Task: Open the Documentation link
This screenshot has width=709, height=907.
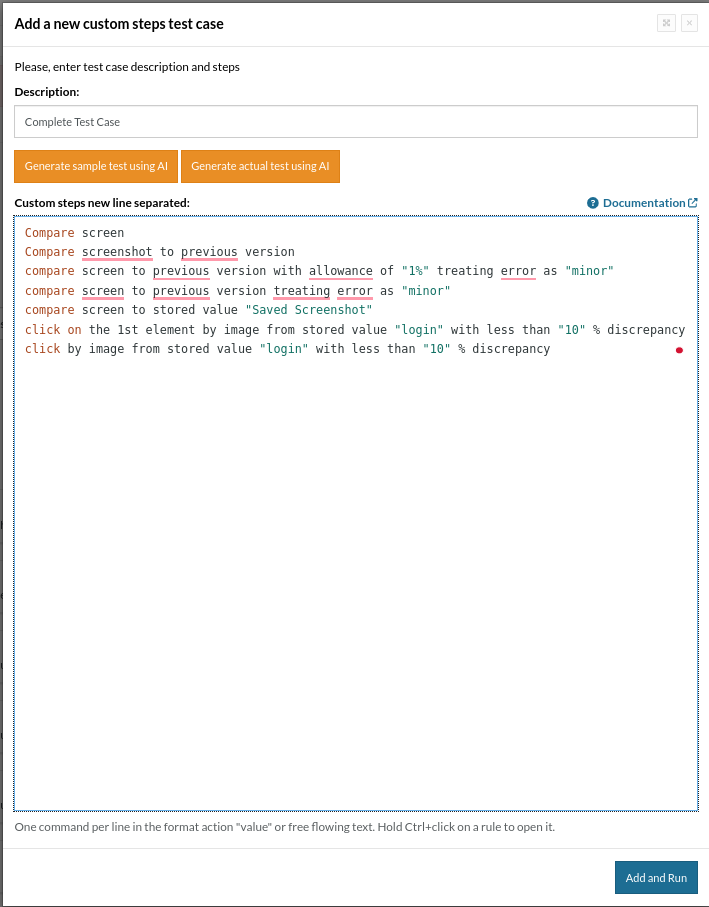Action: coord(643,203)
